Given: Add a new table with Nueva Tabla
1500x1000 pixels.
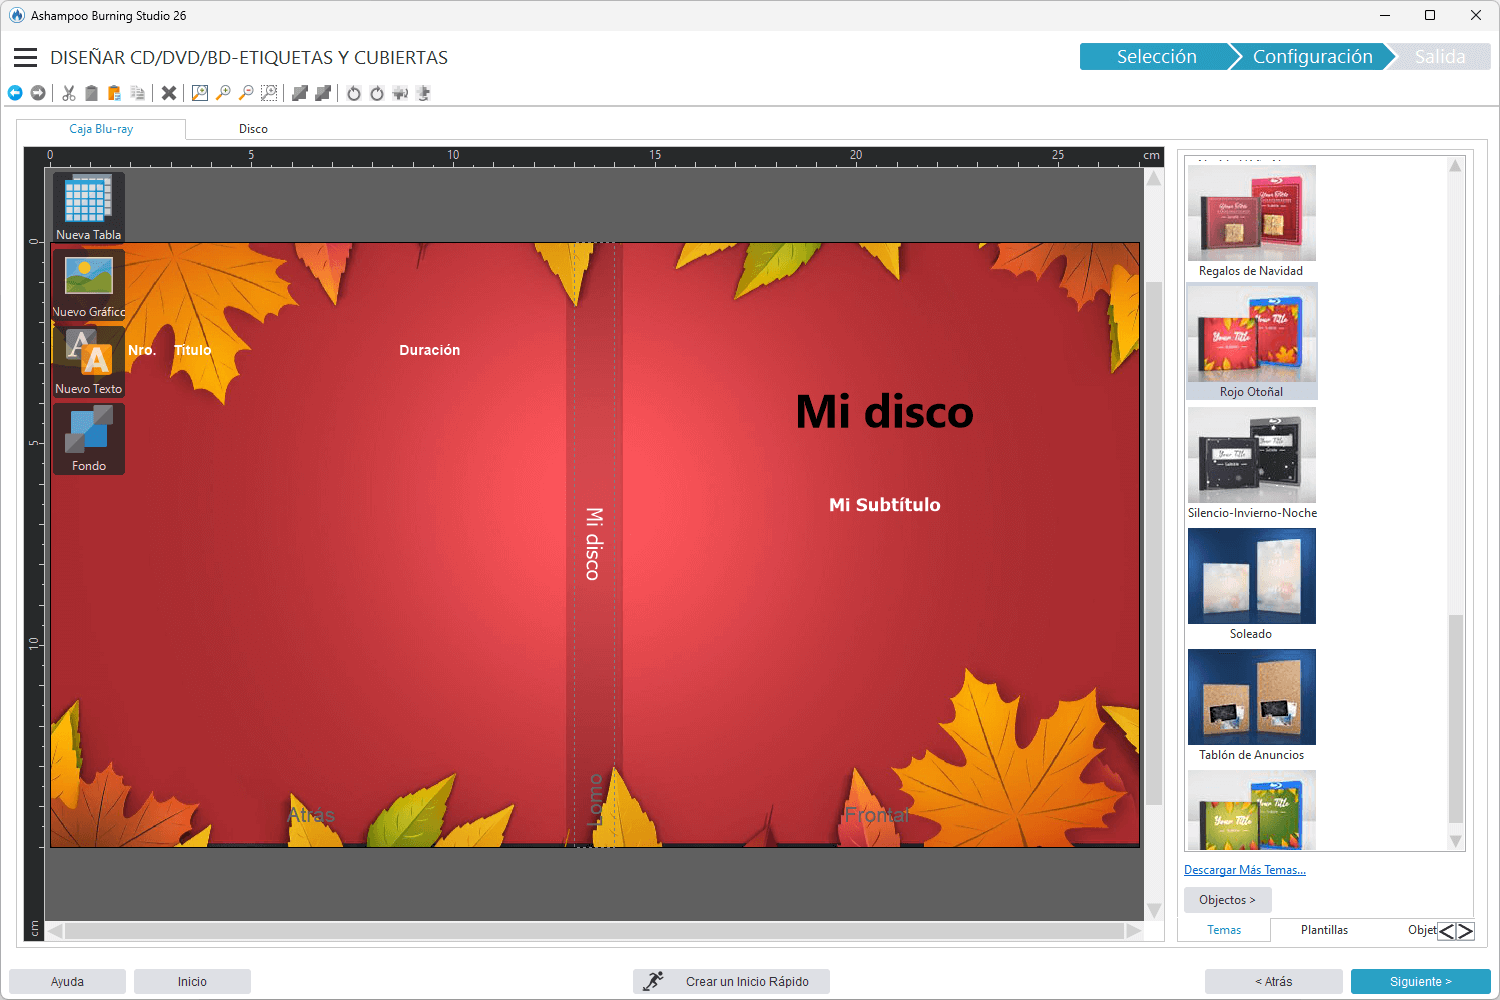Looking at the screenshot, I should [88, 207].
